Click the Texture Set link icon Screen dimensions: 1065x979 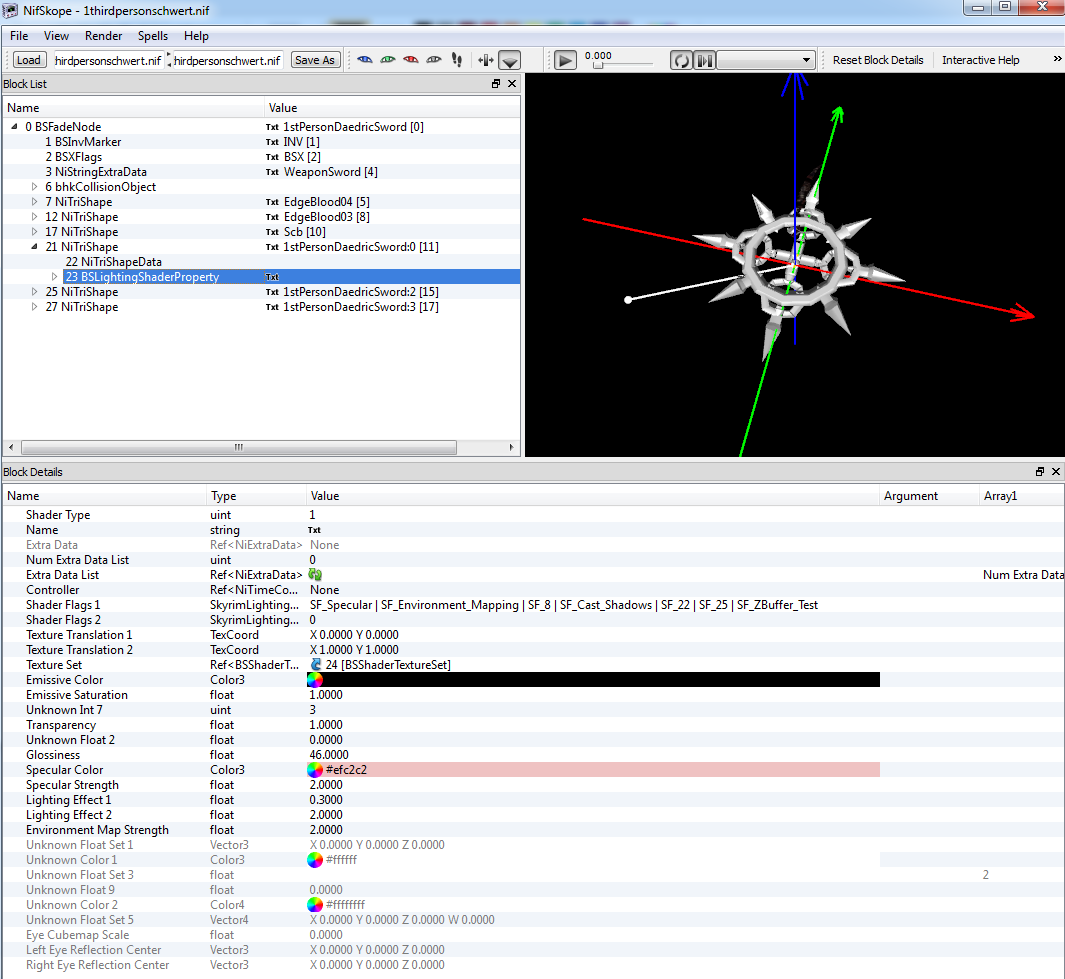pyautogui.click(x=316, y=665)
